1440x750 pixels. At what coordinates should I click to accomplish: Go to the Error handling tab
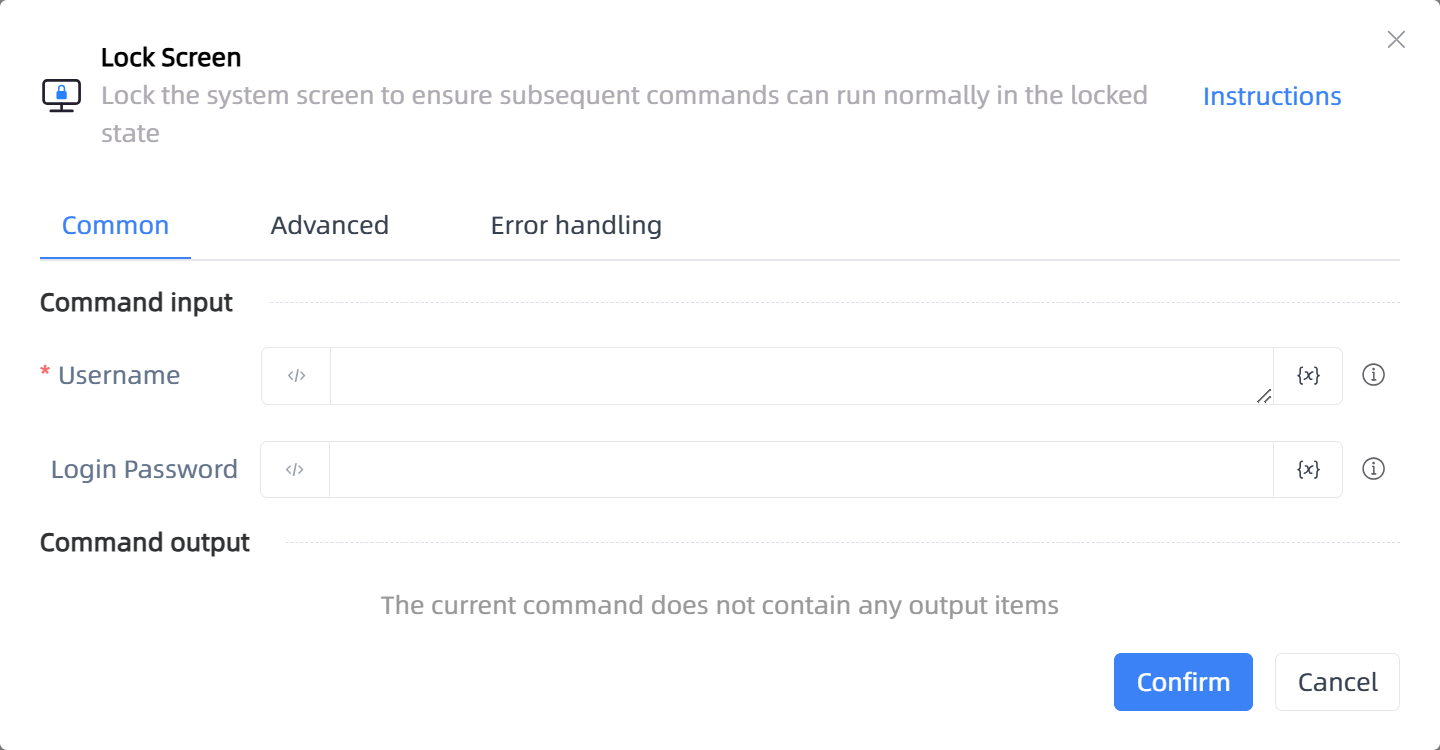tap(576, 225)
